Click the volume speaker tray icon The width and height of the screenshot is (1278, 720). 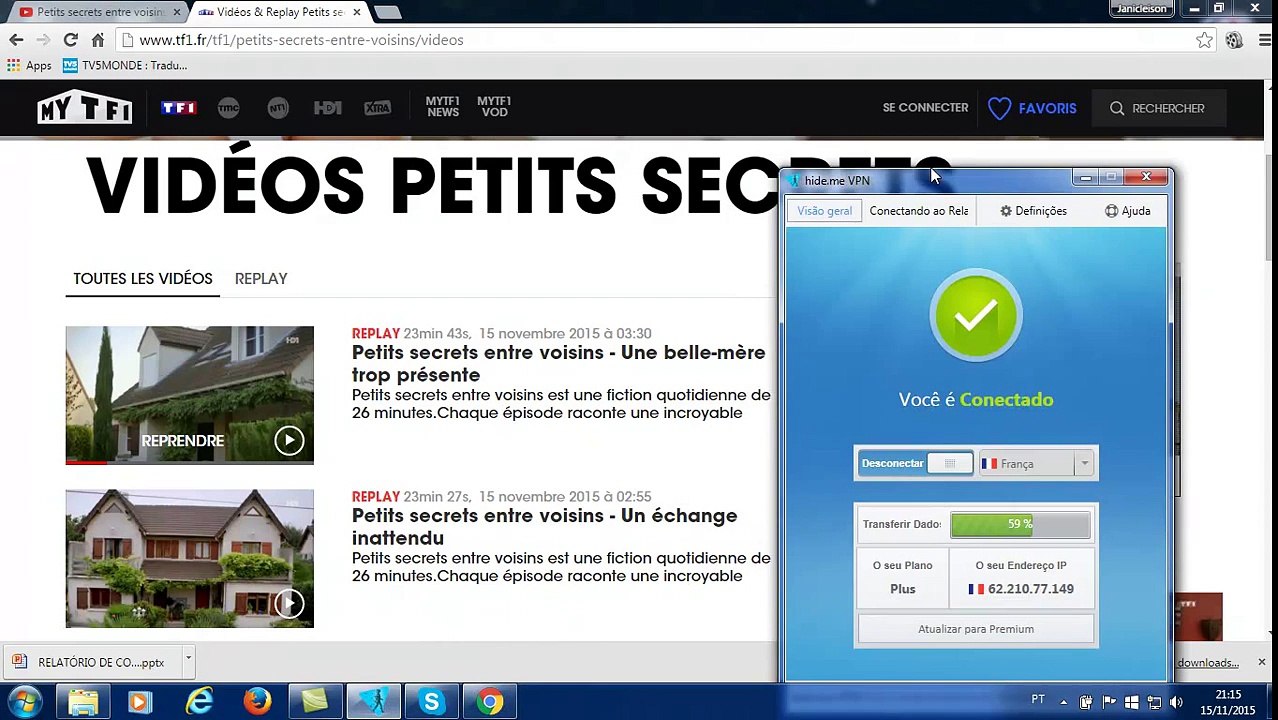click(x=1176, y=702)
